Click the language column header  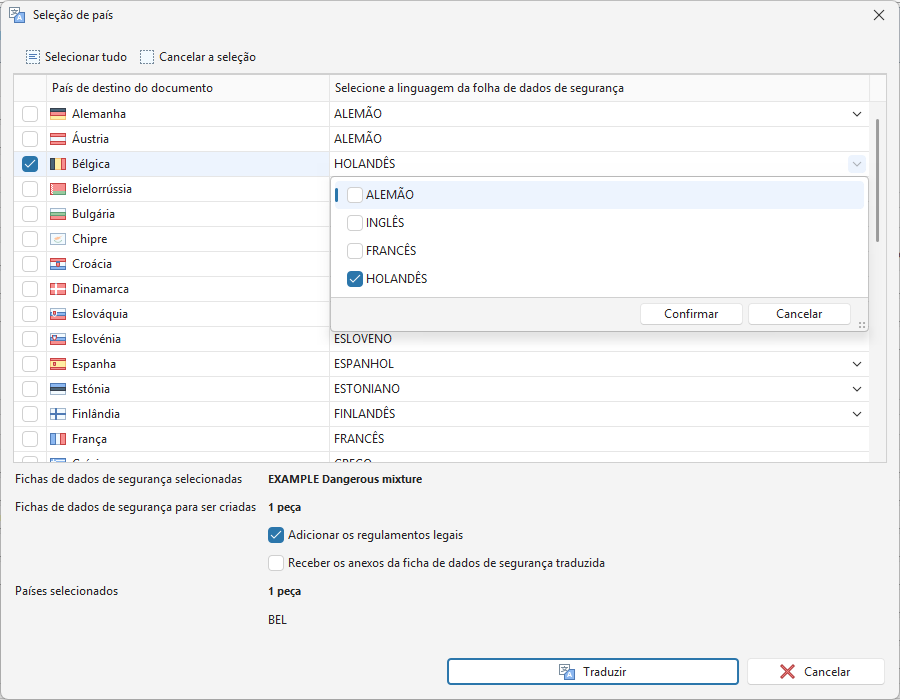[599, 88]
